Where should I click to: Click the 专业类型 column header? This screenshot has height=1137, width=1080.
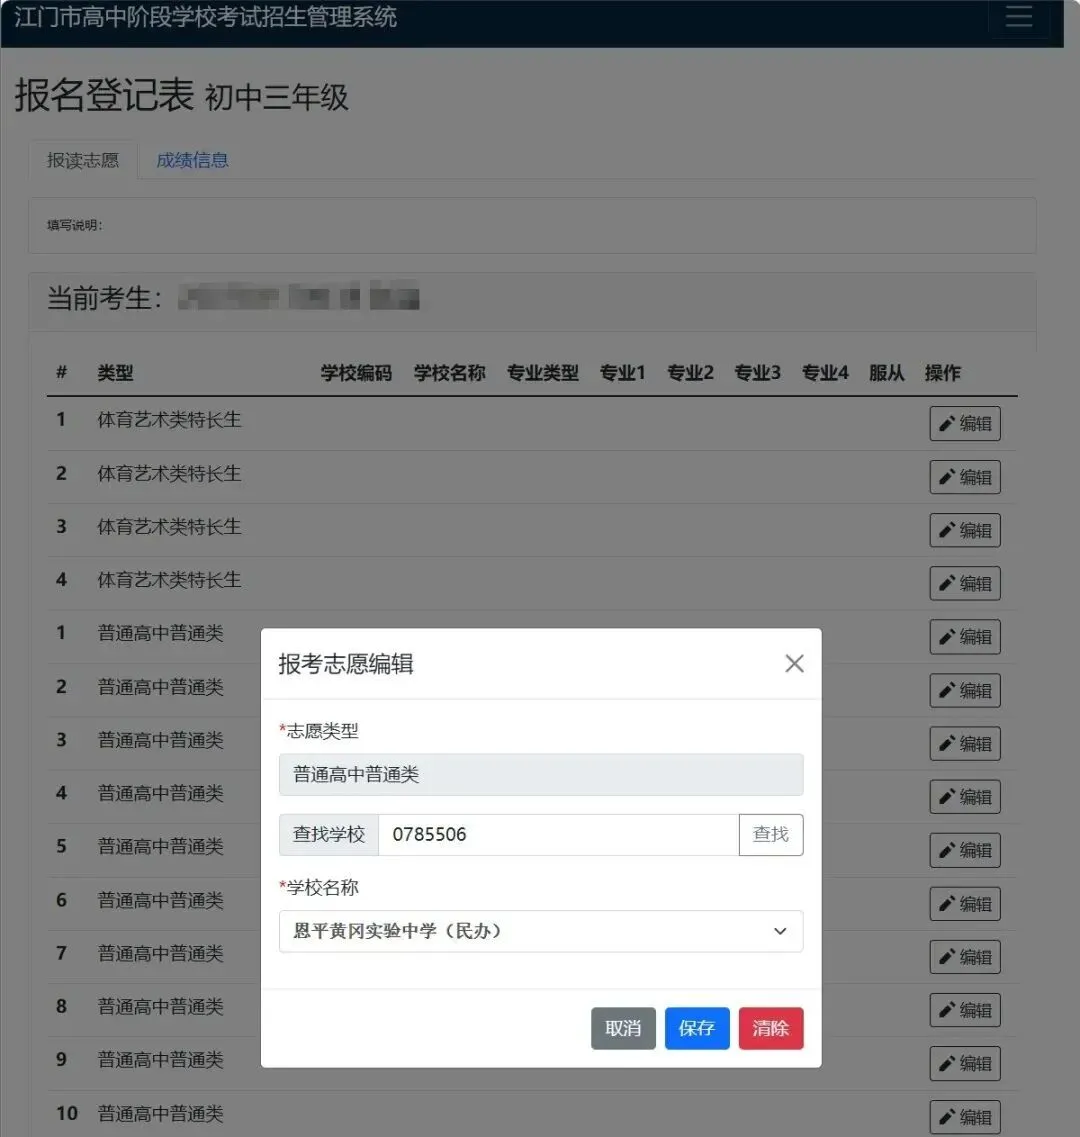tap(543, 373)
